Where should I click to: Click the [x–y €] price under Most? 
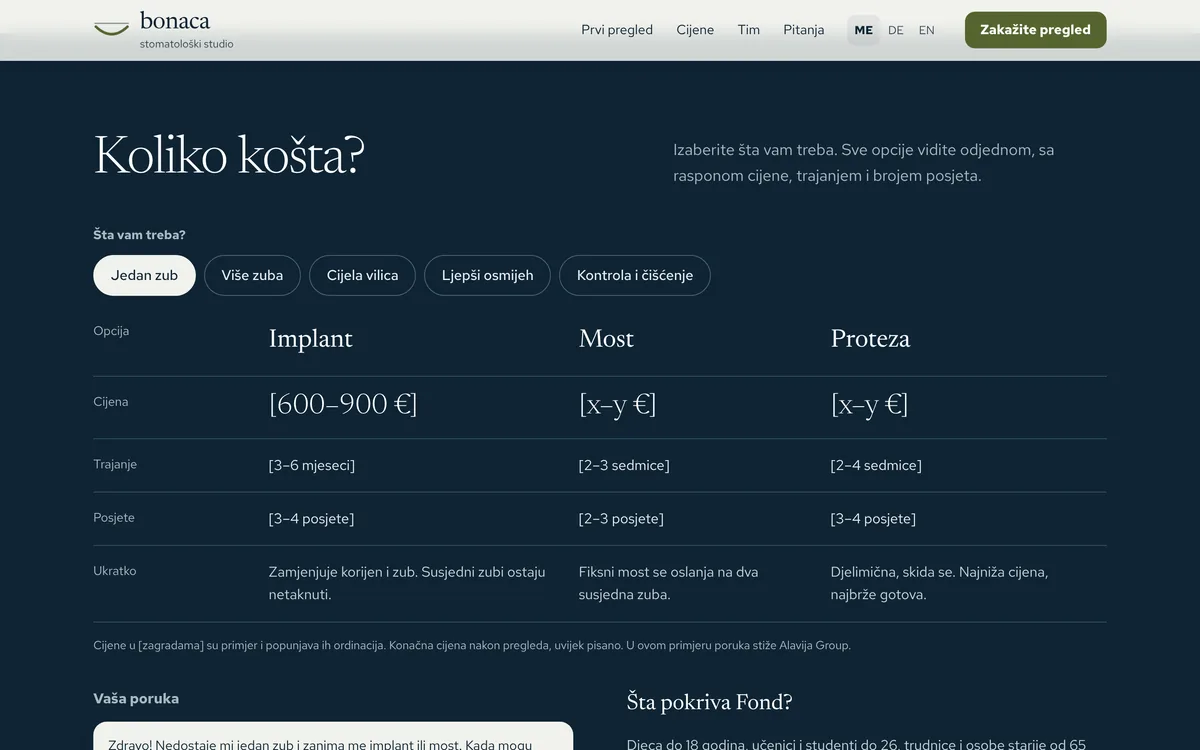(617, 404)
